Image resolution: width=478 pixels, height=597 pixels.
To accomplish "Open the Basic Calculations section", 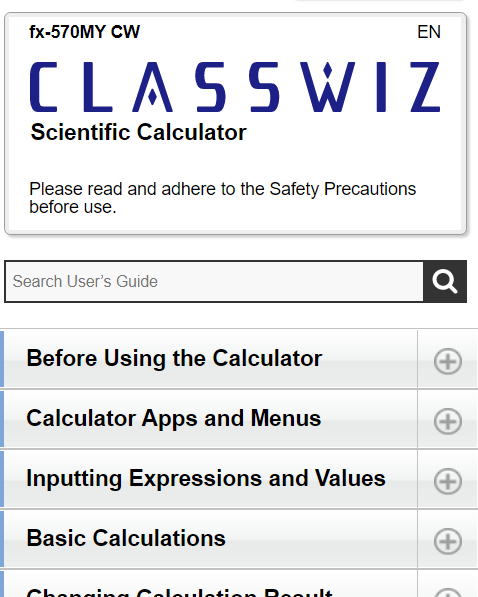I will [x=126, y=538].
